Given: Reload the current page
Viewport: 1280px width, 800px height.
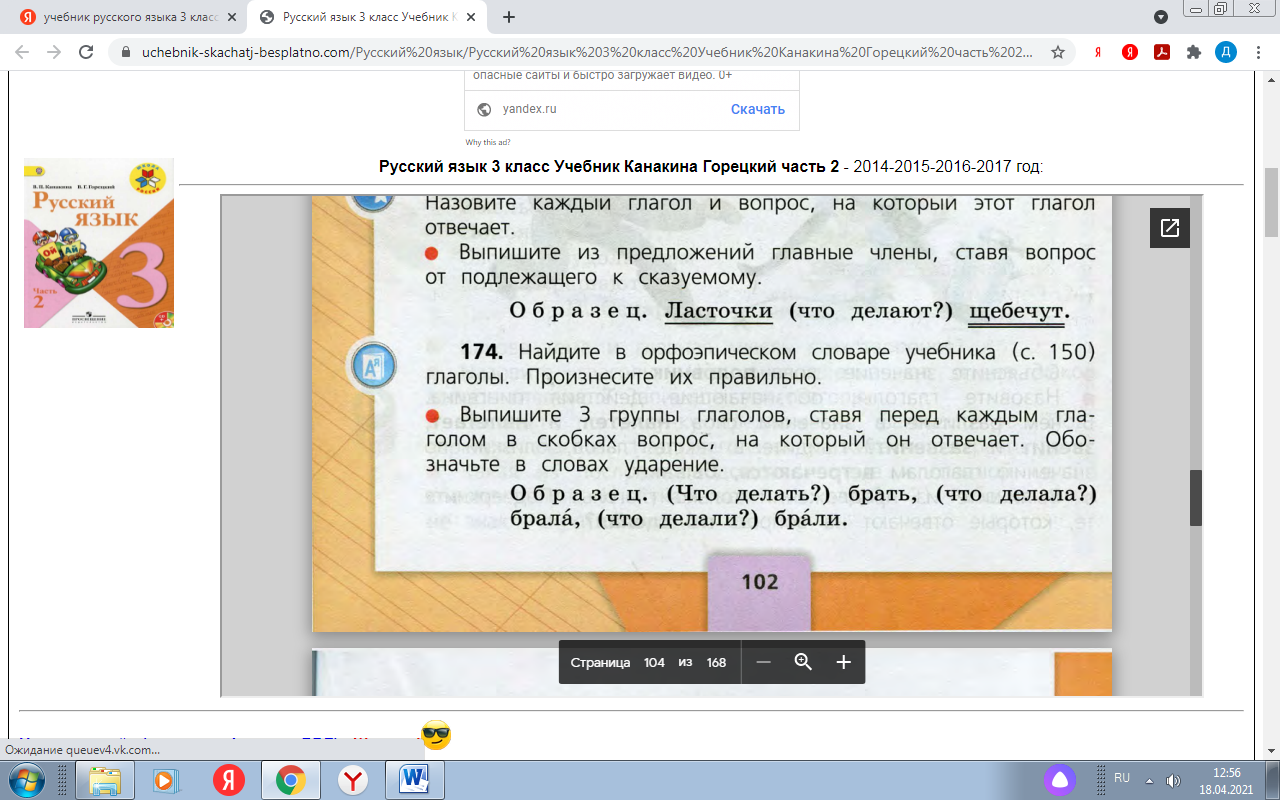Looking at the screenshot, I should tap(86, 52).
